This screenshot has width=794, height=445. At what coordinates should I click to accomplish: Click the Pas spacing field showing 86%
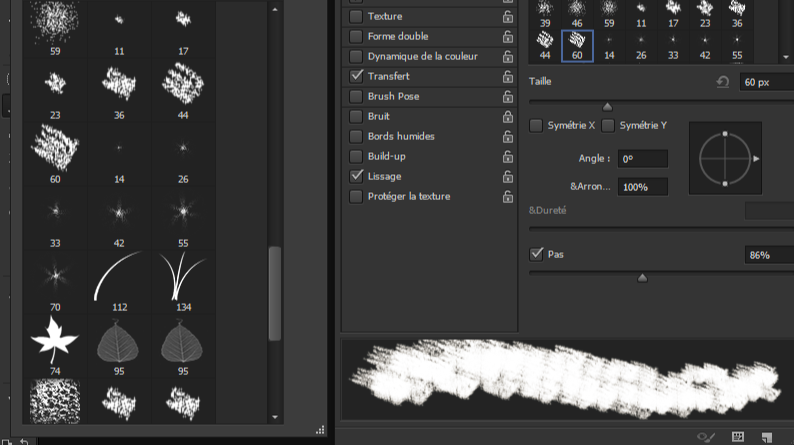(769, 255)
